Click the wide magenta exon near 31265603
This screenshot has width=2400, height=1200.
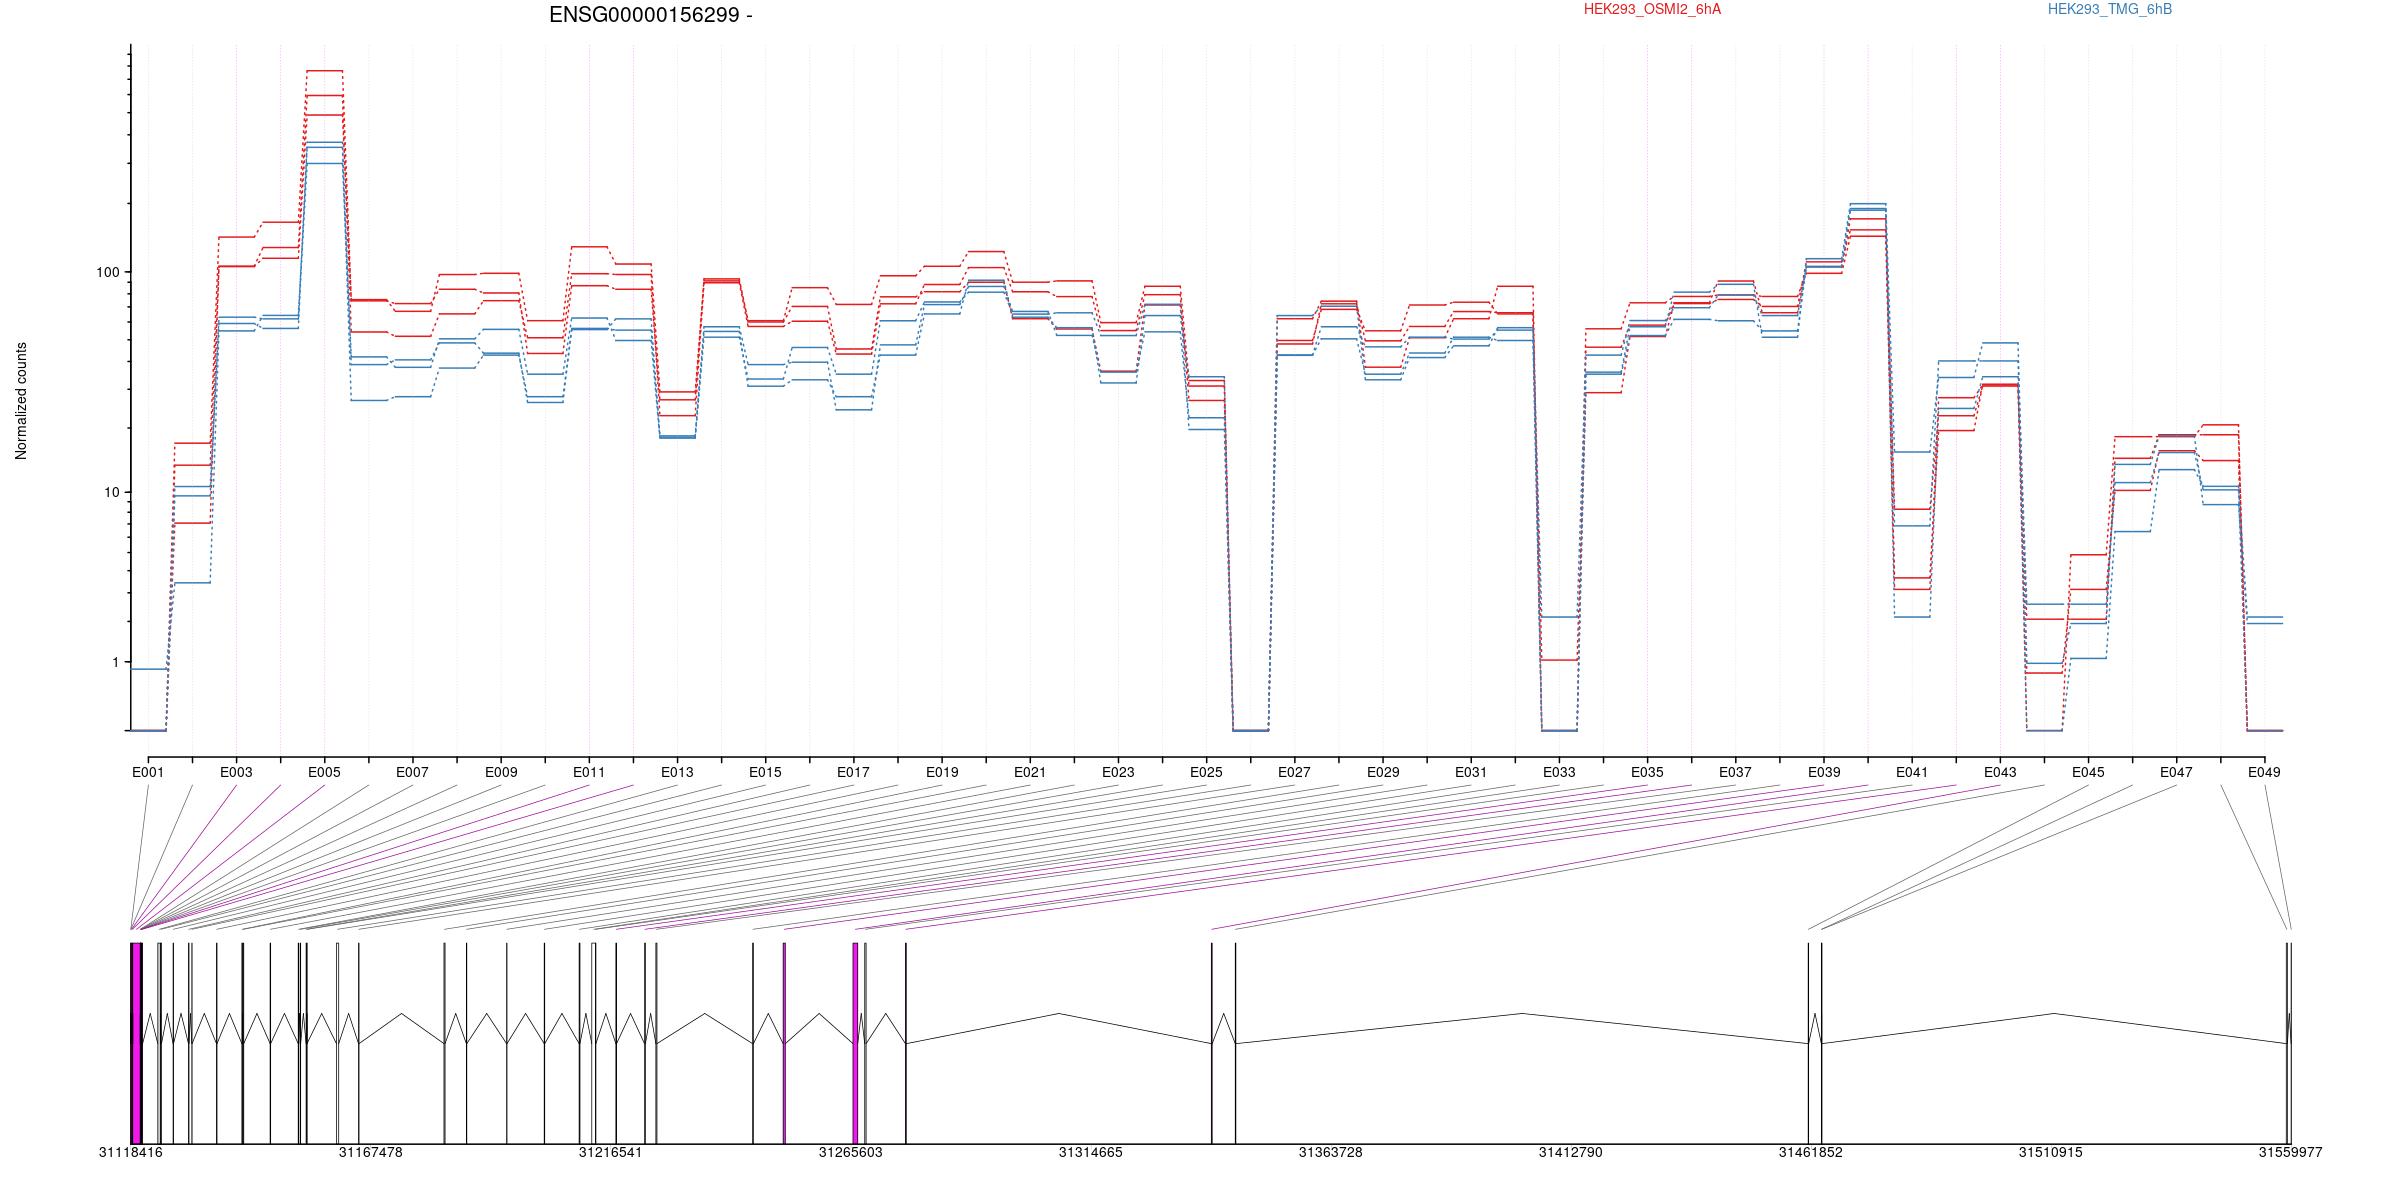point(855,1043)
